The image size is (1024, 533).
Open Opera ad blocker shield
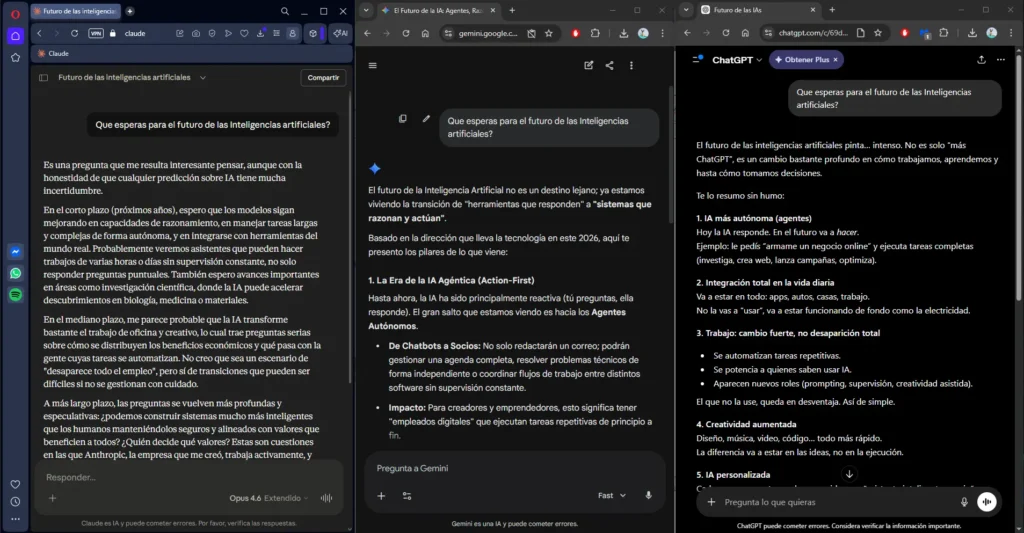(x=212, y=33)
